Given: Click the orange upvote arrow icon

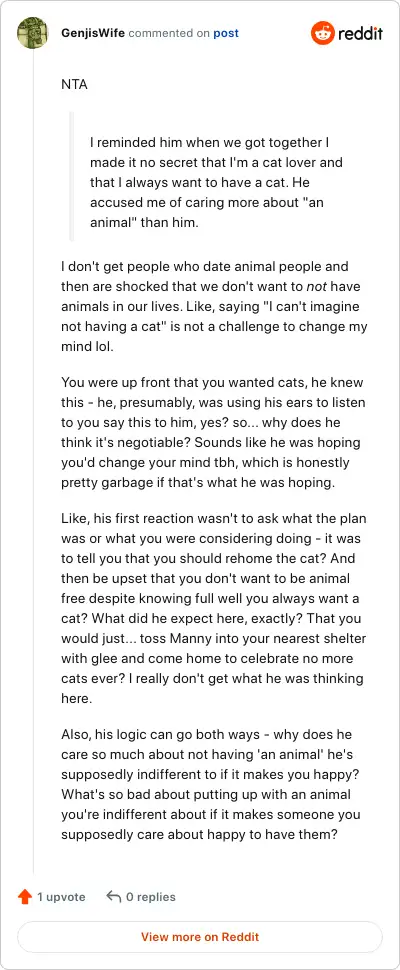Looking at the screenshot, I should pyautogui.click(x=25, y=897).
